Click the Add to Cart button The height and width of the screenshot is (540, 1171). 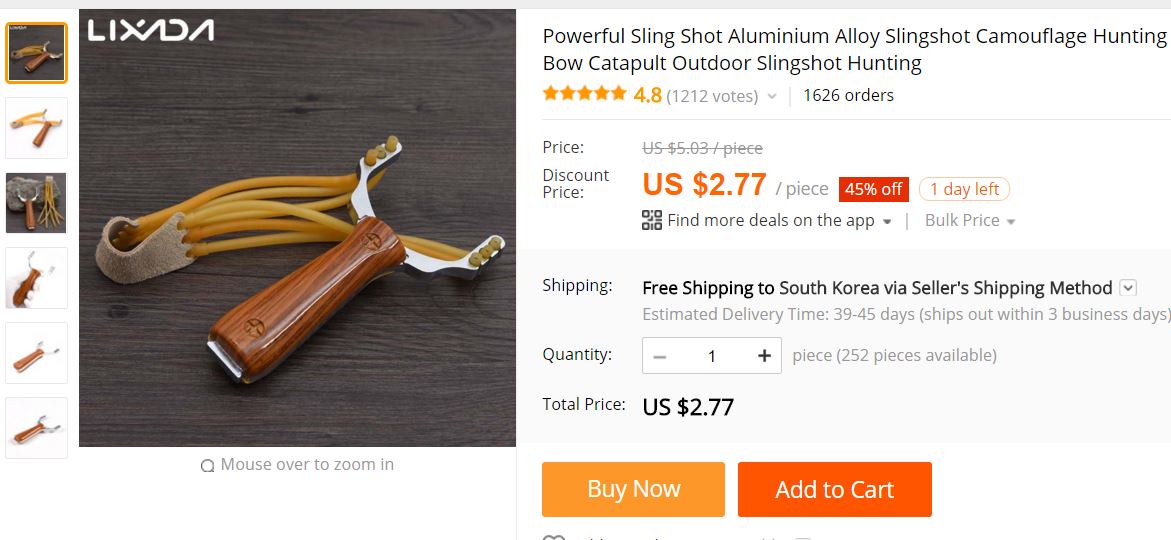[x=835, y=489]
